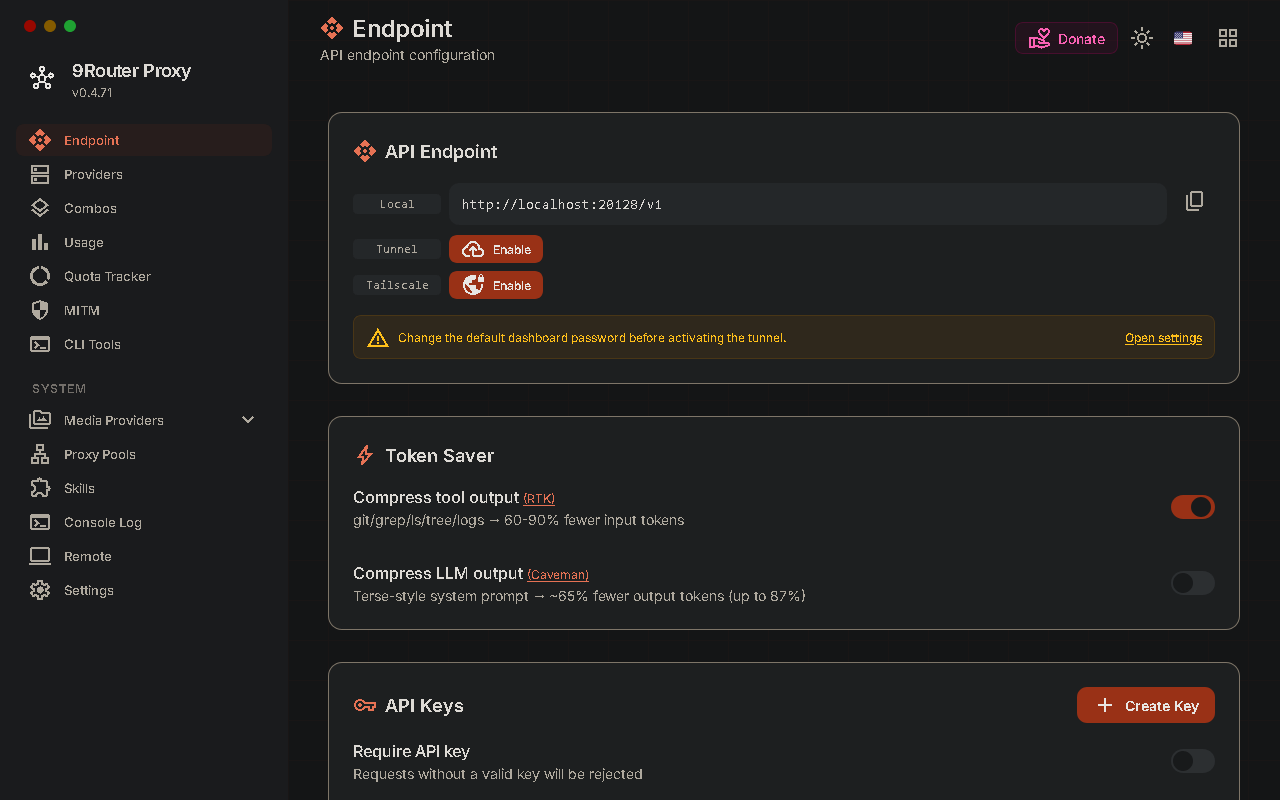
Task: Click the yellow warning triangle icon
Action: tap(378, 338)
